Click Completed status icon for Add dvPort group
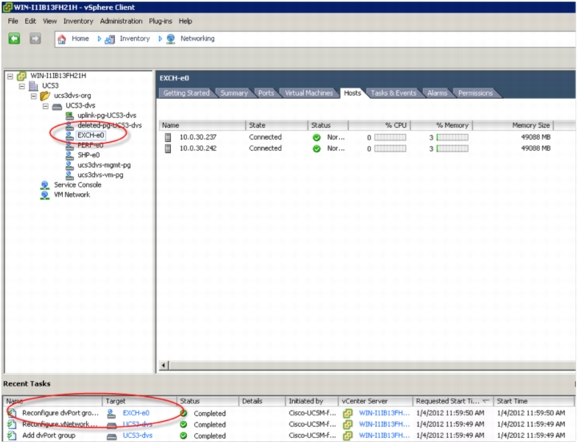The height and width of the screenshot is (445, 578). tap(183, 436)
